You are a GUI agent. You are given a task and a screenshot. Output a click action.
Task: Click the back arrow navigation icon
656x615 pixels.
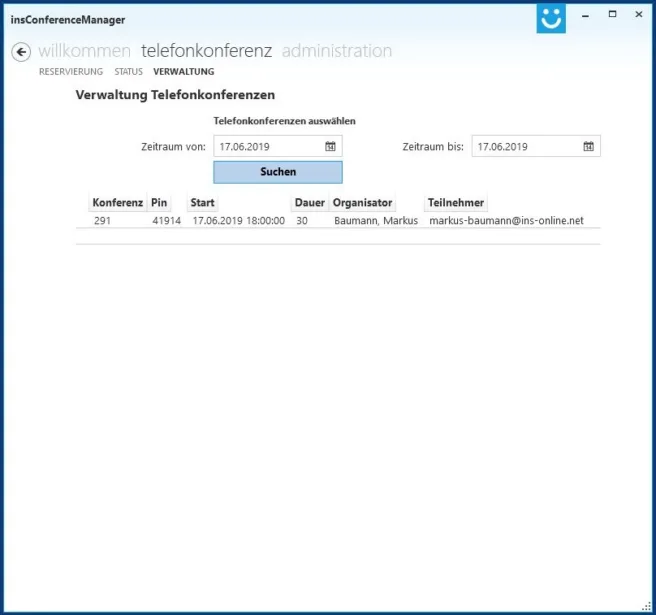tap(21, 52)
